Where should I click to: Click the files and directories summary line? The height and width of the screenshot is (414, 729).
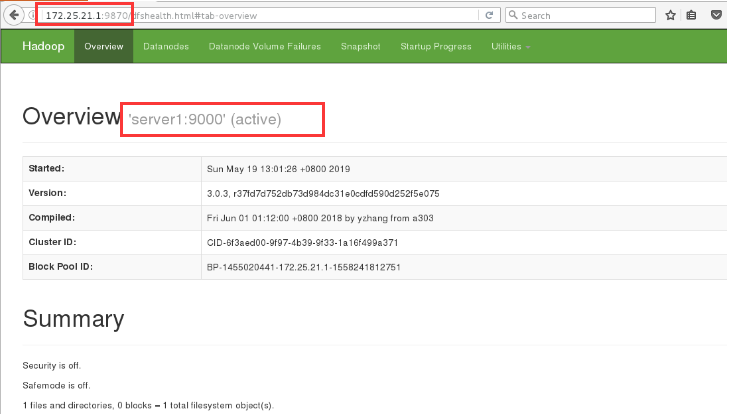148,406
